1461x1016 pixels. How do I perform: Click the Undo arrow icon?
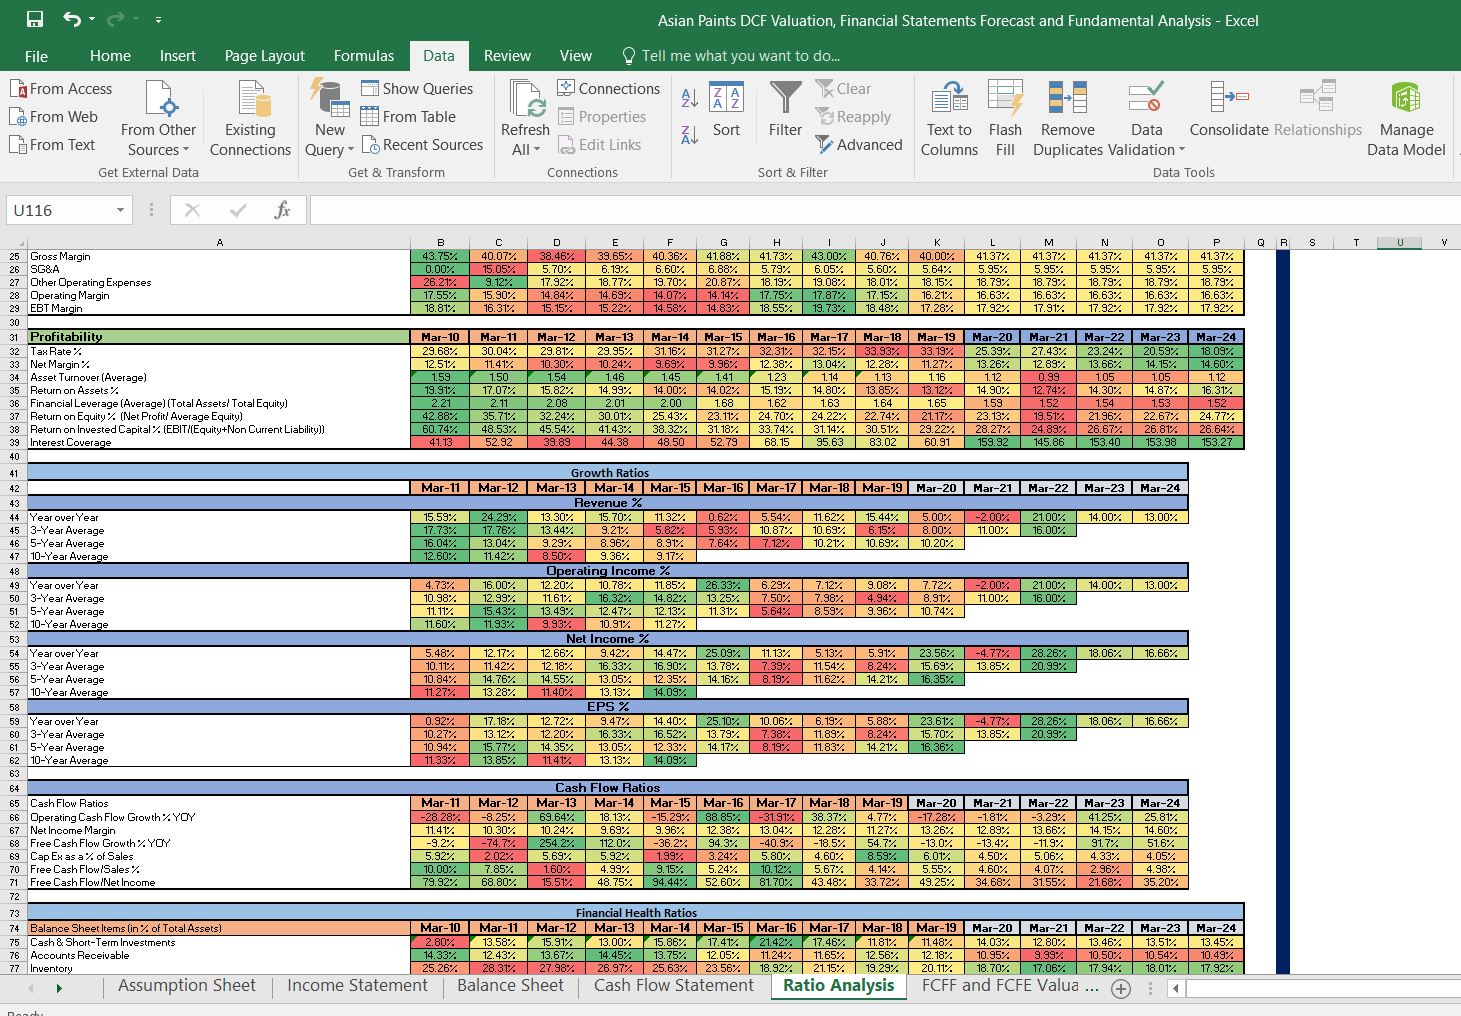click(71, 19)
